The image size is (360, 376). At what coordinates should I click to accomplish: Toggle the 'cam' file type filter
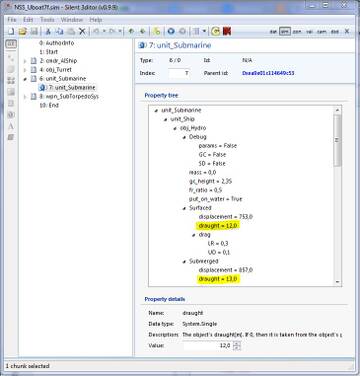(x=321, y=32)
